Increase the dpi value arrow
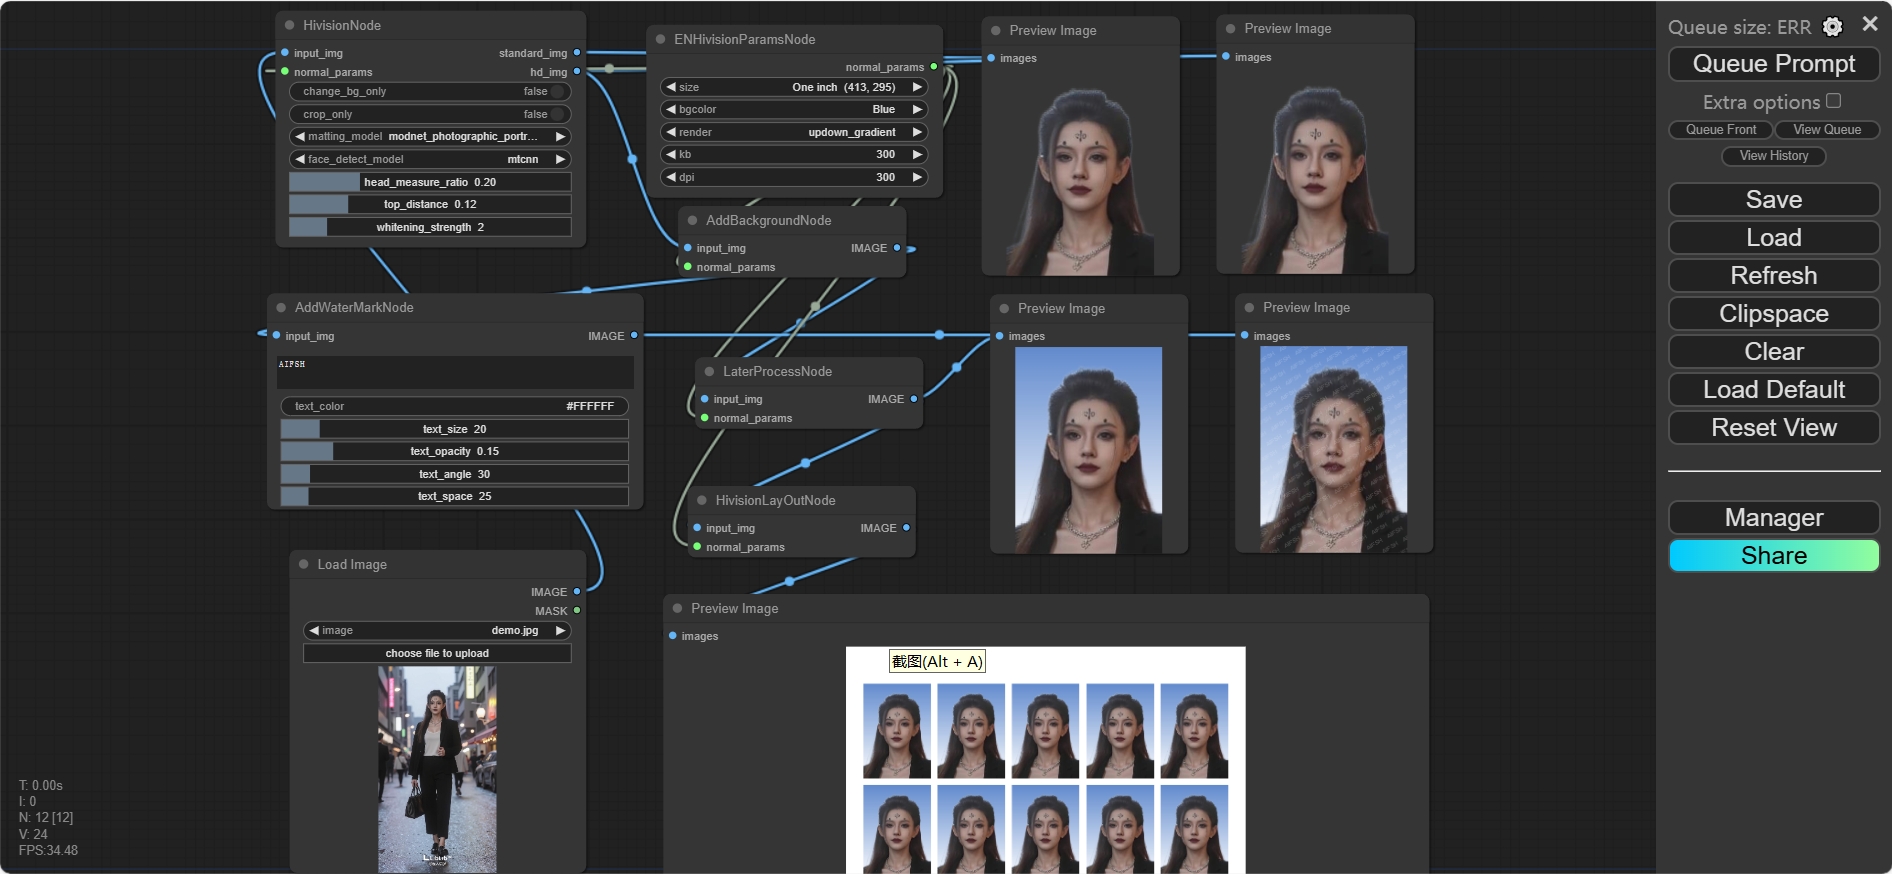Viewport: 1892px width, 874px height. pyautogui.click(x=917, y=177)
